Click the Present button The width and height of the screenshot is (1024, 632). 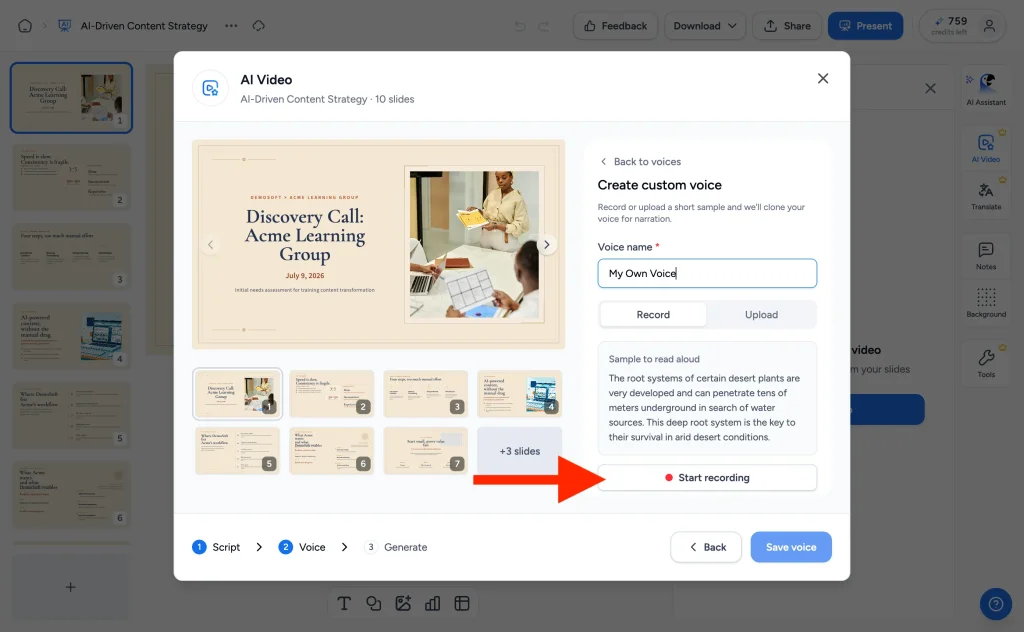[x=865, y=26]
